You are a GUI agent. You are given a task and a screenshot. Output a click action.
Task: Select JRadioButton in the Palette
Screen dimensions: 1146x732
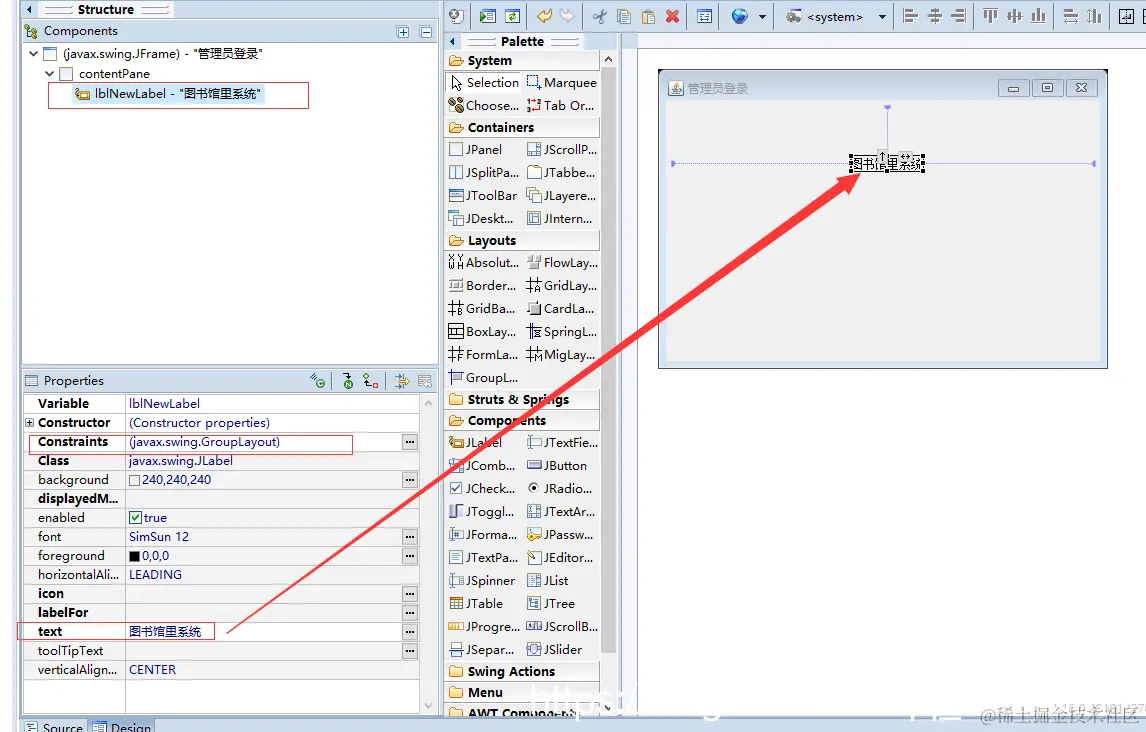tap(560, 488)
